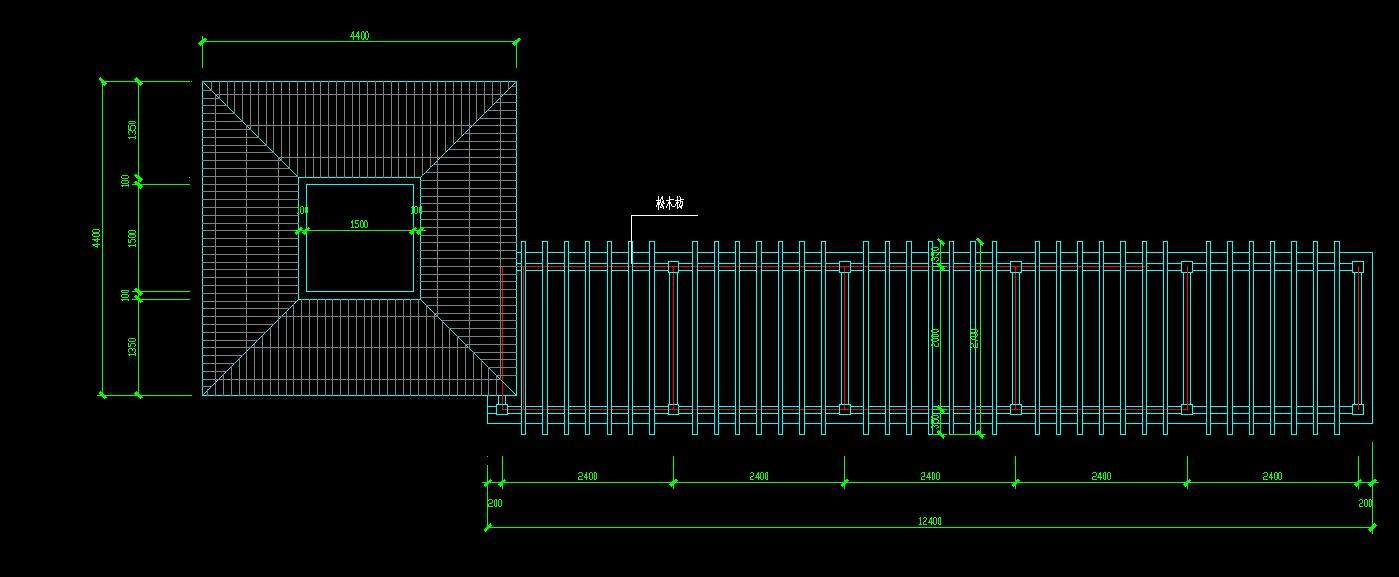Select the bottom-left pergola column square
Screen dimensions: 1399x577
point(502,409)
